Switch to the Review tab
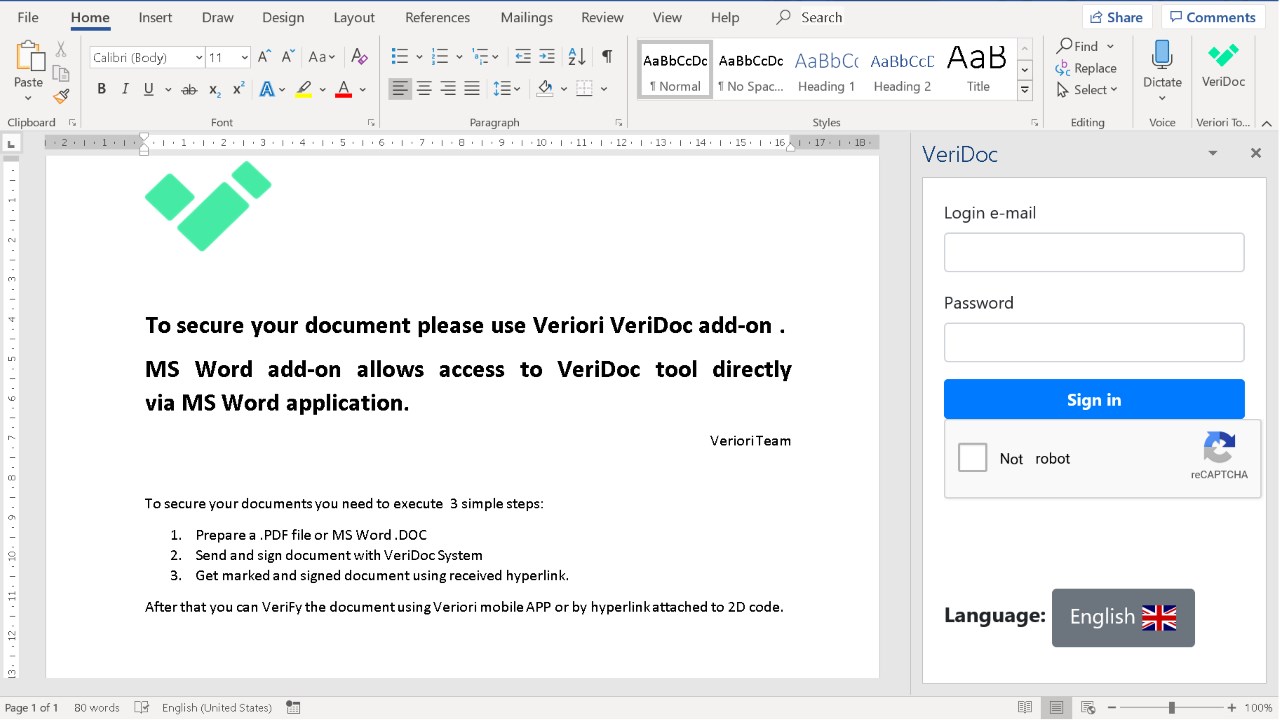This screenshot has width=1280, height=720. (602, 17)
